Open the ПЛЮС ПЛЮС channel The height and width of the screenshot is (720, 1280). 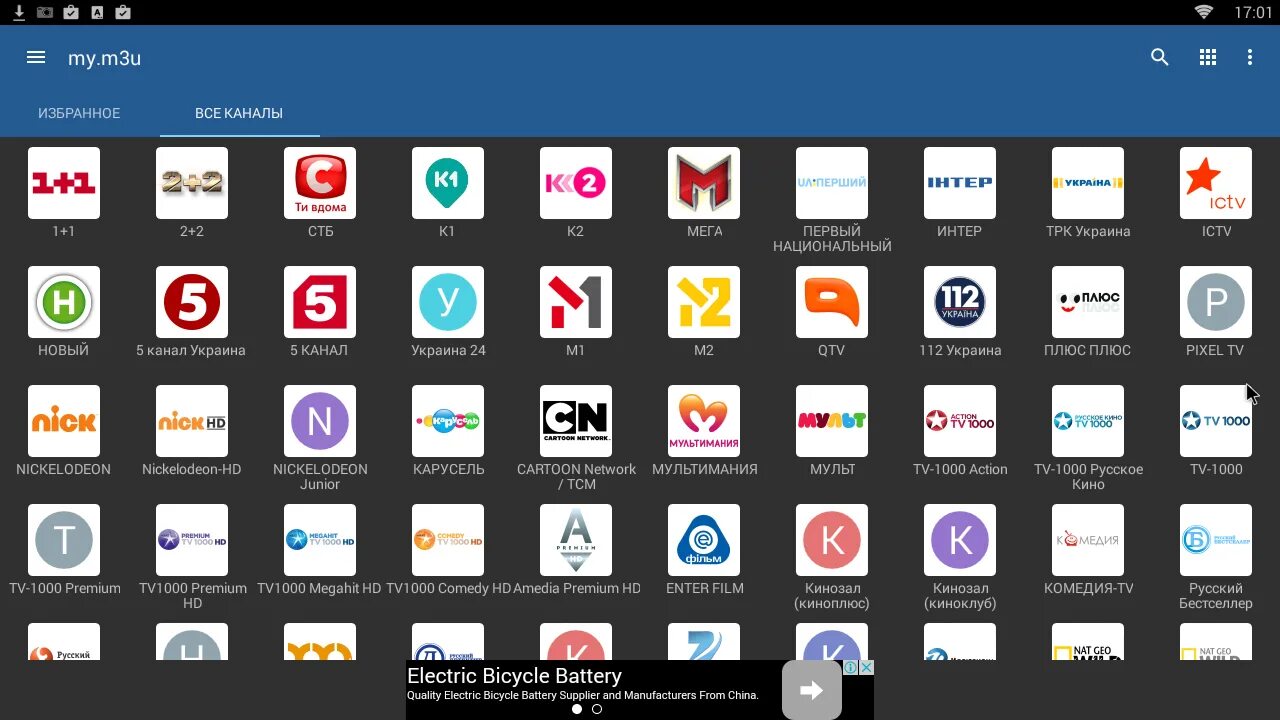(x=1088, y=302)
